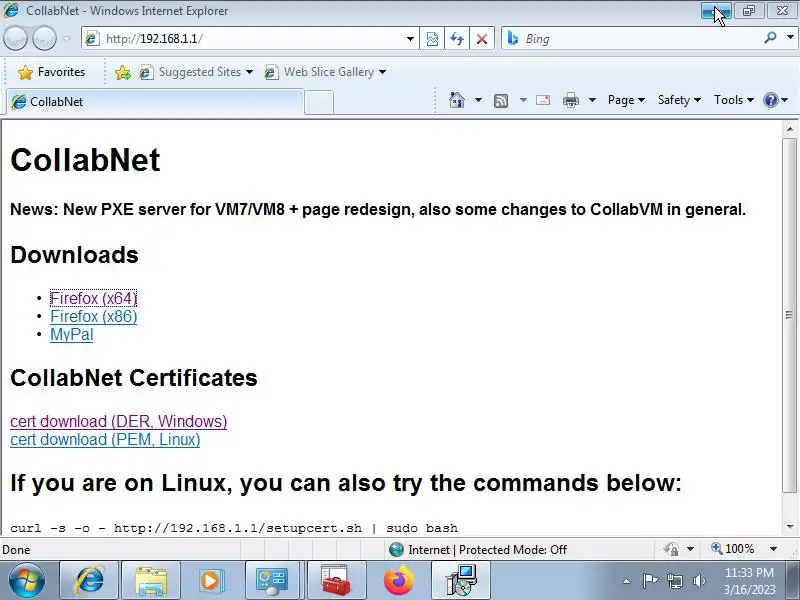Image resolution: width=800 pixels, height=600 pixels.
Task: Click Internet Protected Mode status zone
Action: pyautogui.click(x=478, y=549)
